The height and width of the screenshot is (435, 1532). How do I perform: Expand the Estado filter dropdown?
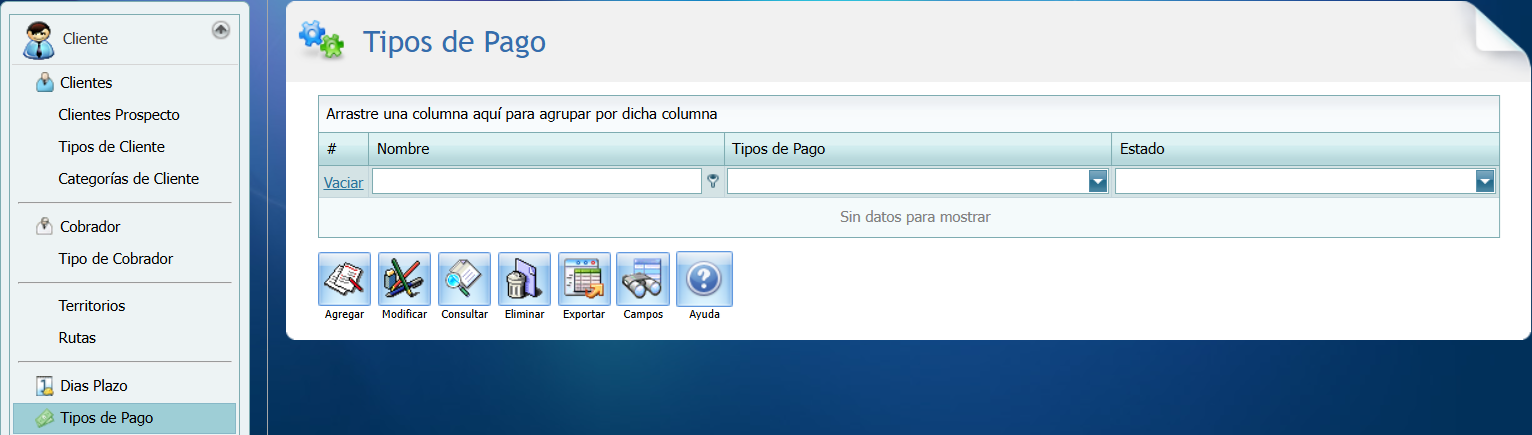coord(1485,181)
